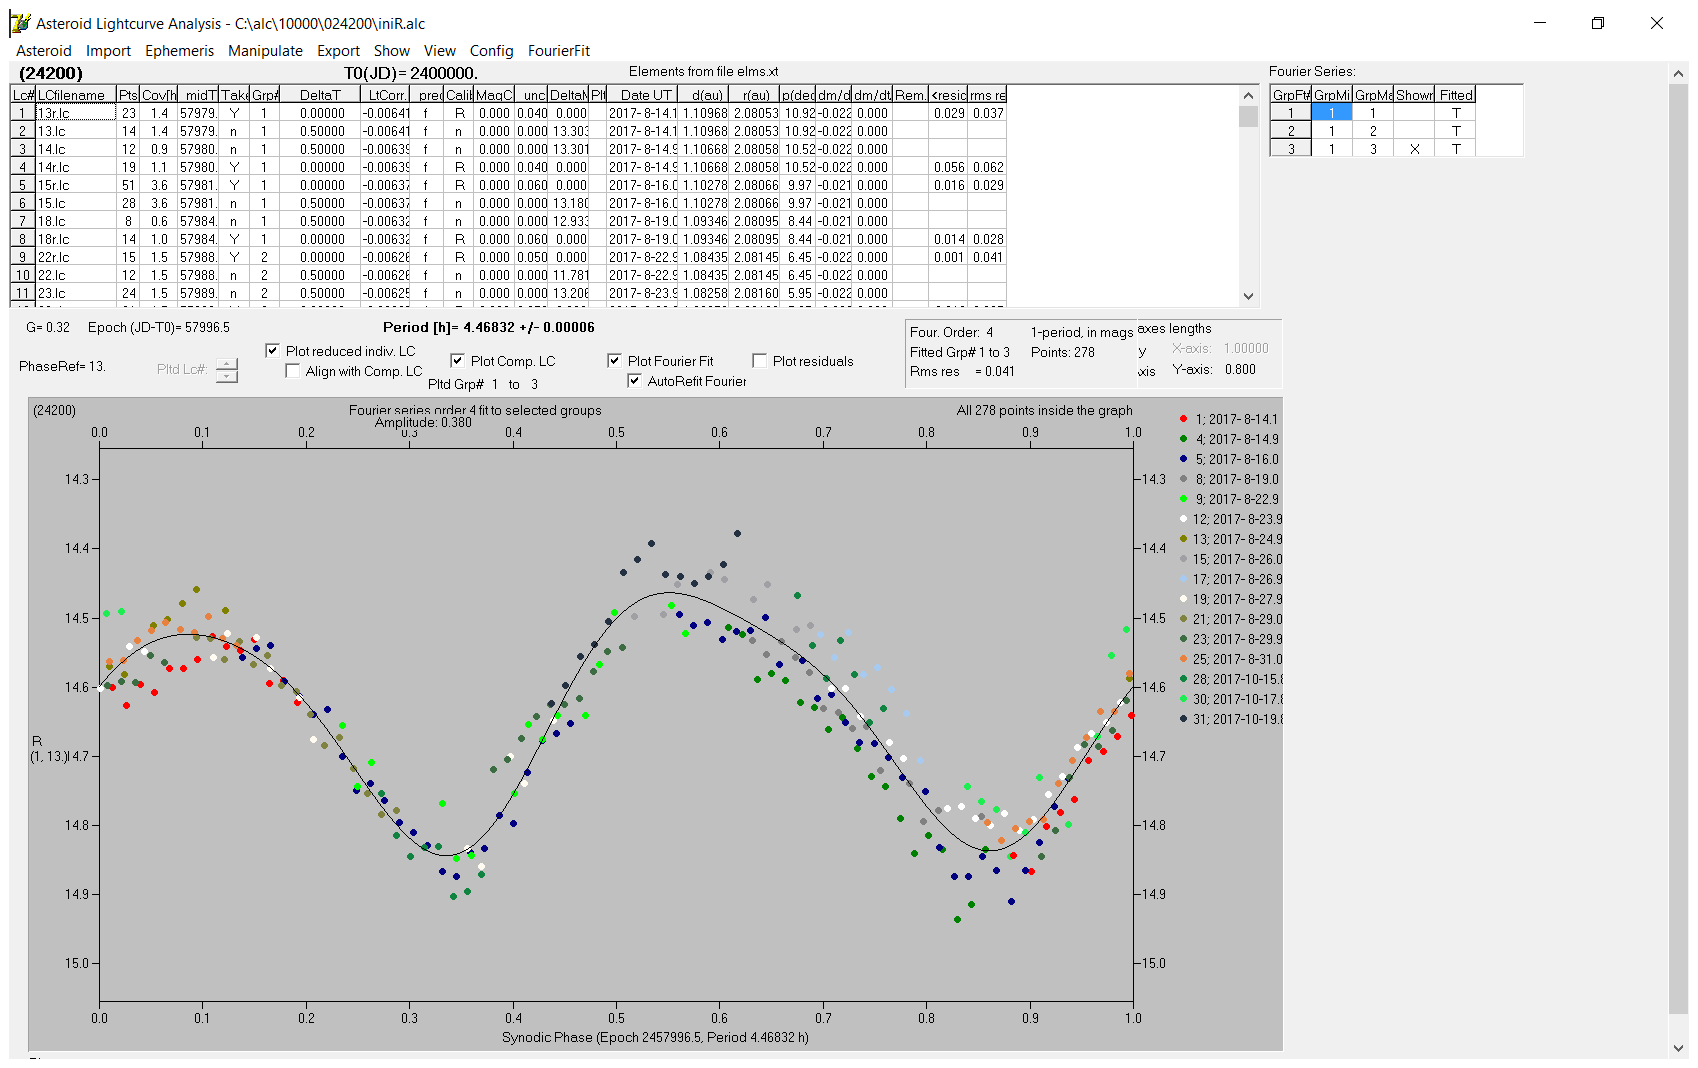Click the Pltd Lc# stepper down arrow
The width and height of the screenshot is (1698, 1068).
coord(227,376)
